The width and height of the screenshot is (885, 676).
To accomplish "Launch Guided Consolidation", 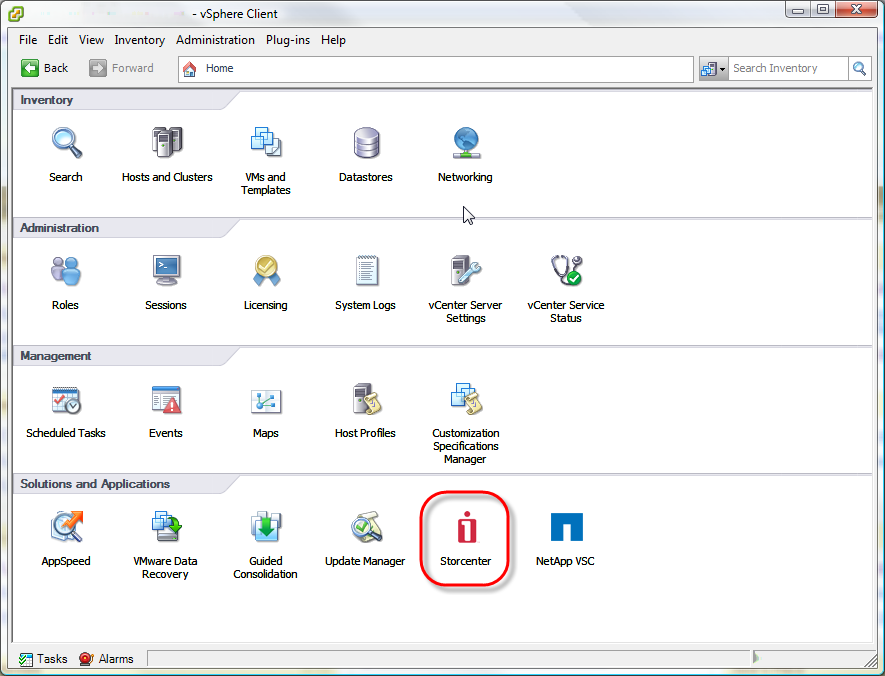I will click(266, 526).
